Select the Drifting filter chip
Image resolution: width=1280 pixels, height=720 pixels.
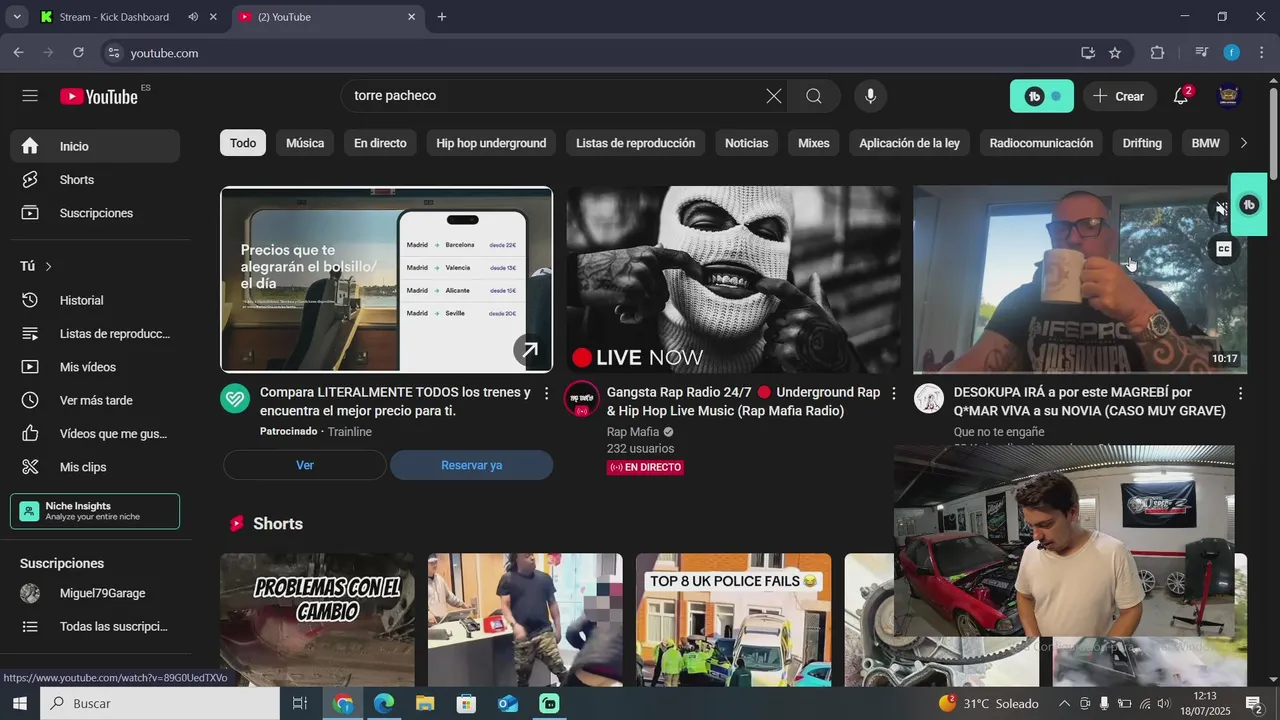(1142, 143)
